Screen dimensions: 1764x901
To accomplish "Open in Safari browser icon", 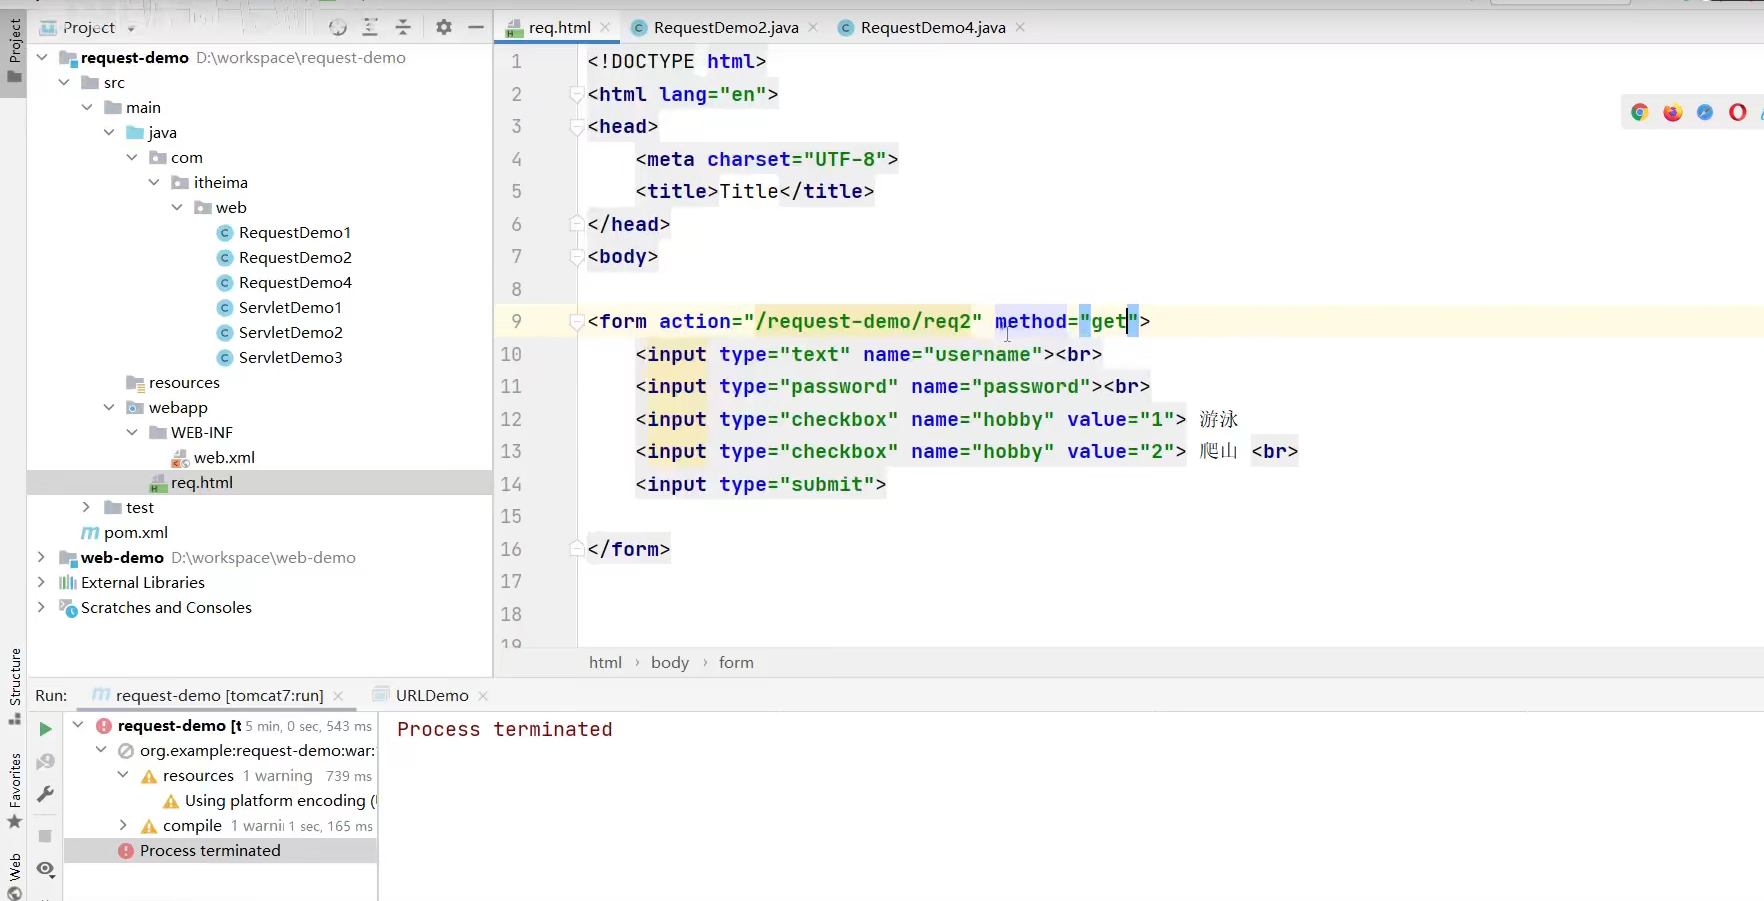I will click(1705, 112).
